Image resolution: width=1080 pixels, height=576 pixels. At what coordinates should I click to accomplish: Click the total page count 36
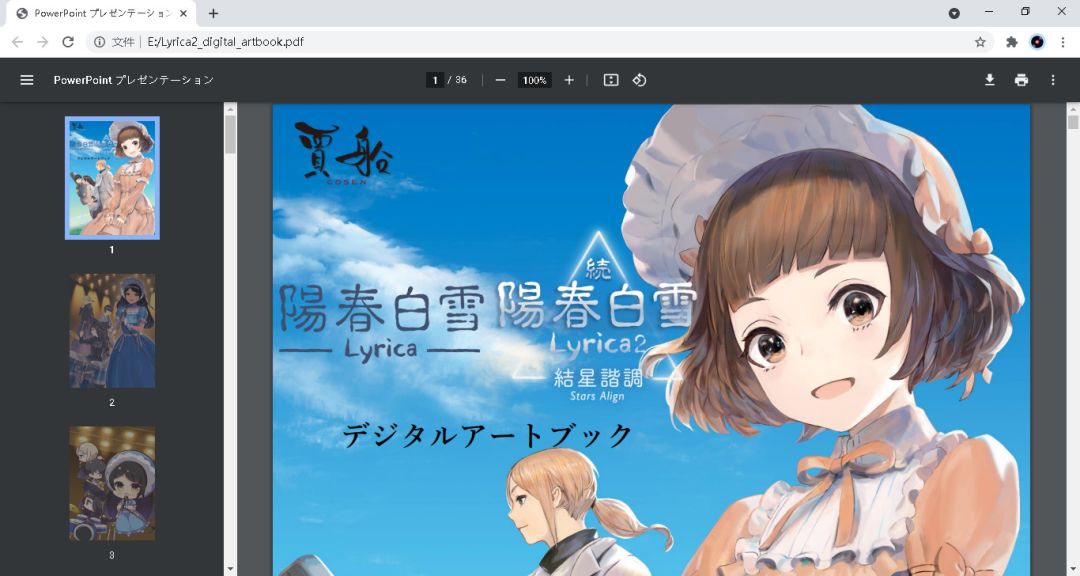coord(461,80)
